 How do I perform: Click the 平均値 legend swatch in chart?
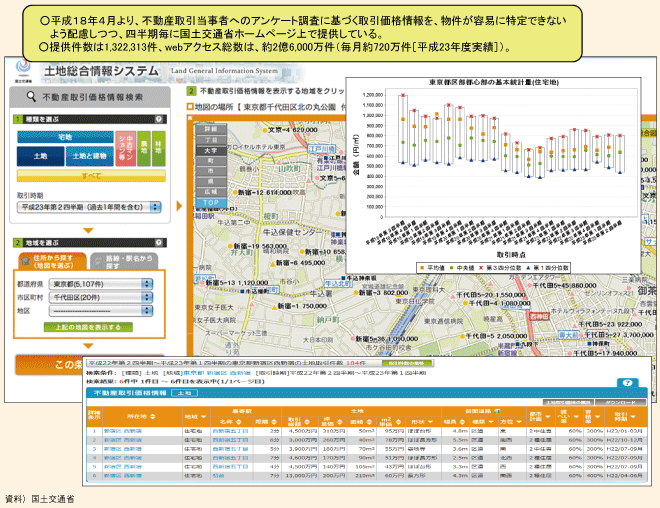pyautogui.click(x=422, y=268)
